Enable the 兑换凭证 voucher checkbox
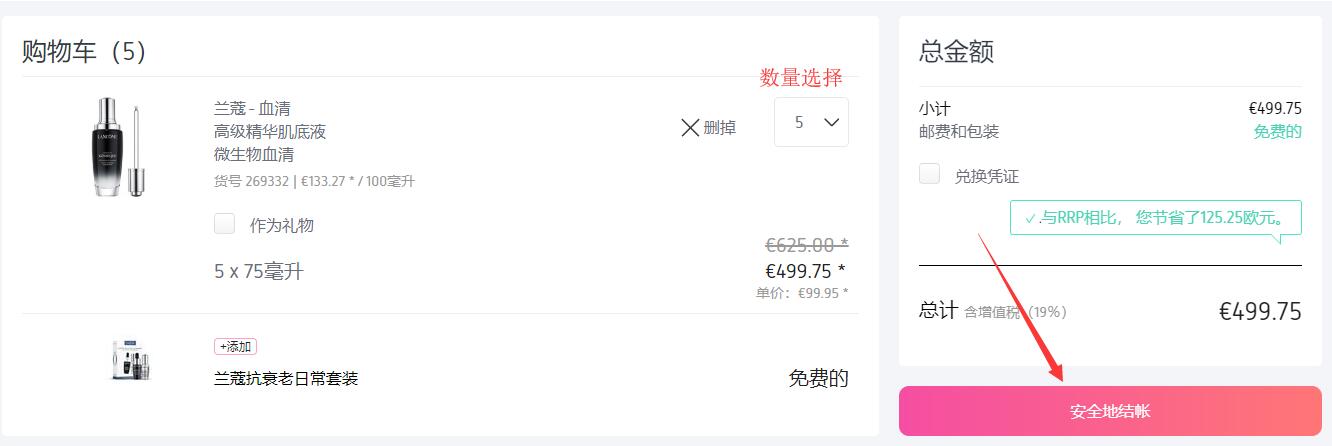Screen dimensions: 1332x446 pos(929,174)
